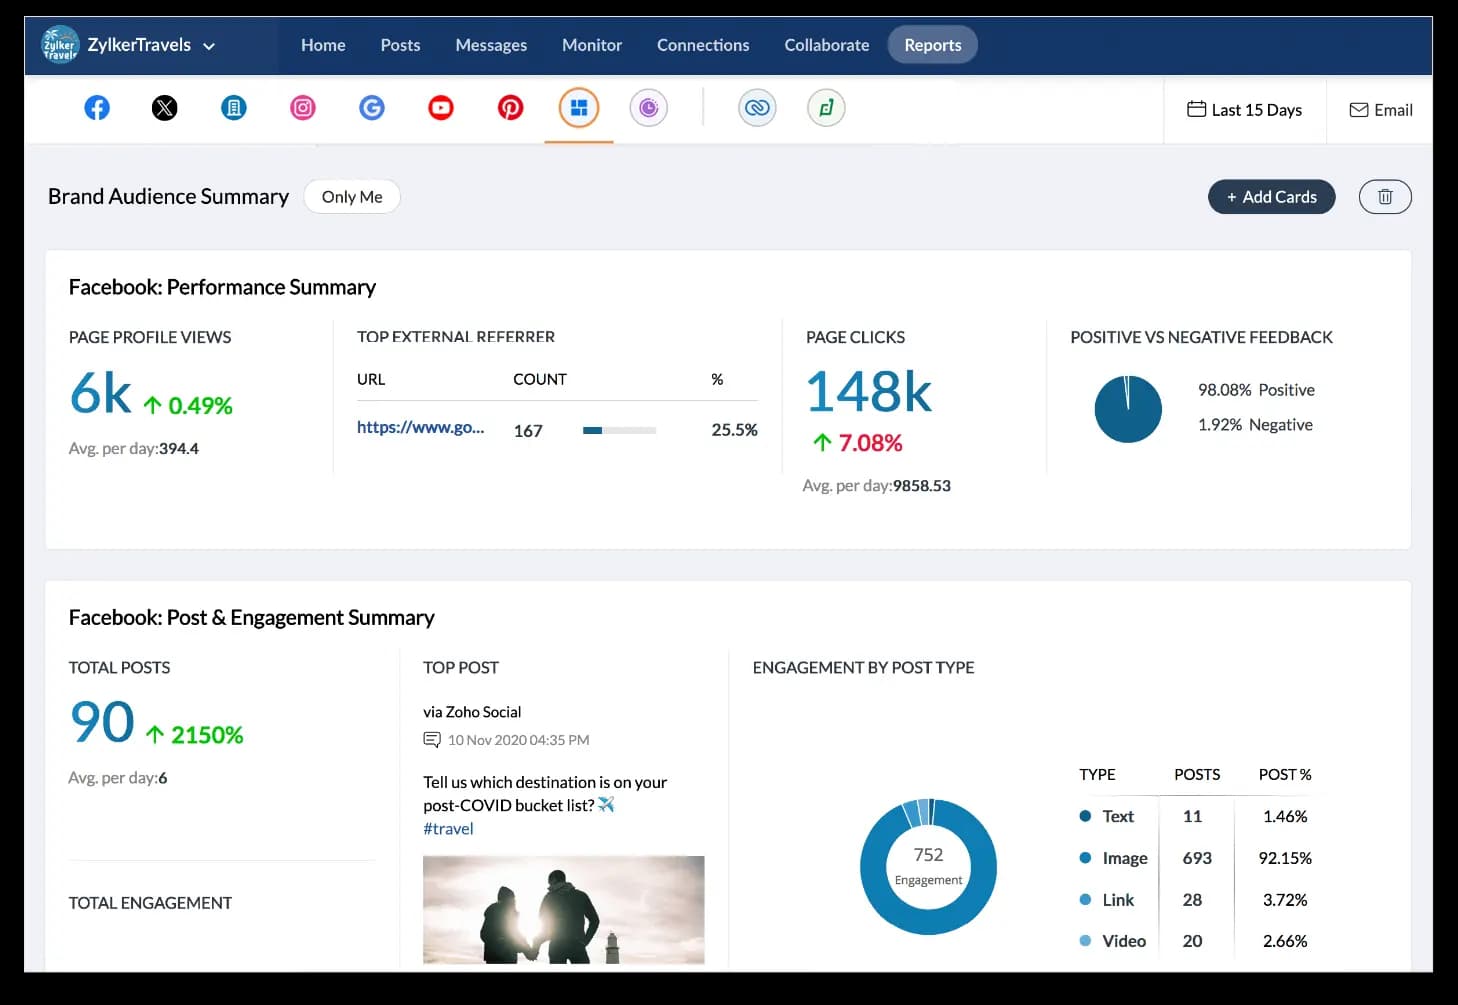Open the YouTube channel report

441,107
